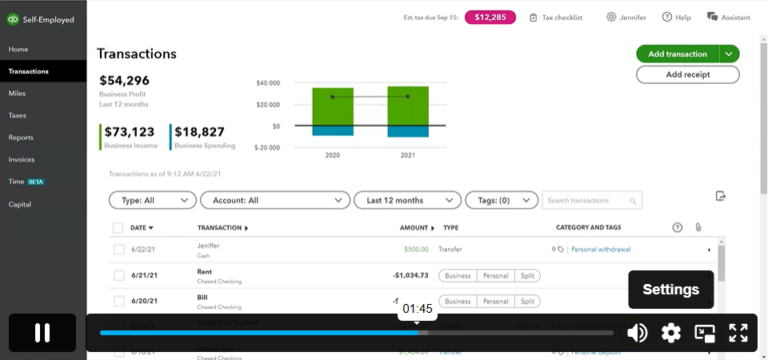The height and width of the screenshot is (360, 768).
Task: Click the Add transaction button
Action: (x=677, y=54)
